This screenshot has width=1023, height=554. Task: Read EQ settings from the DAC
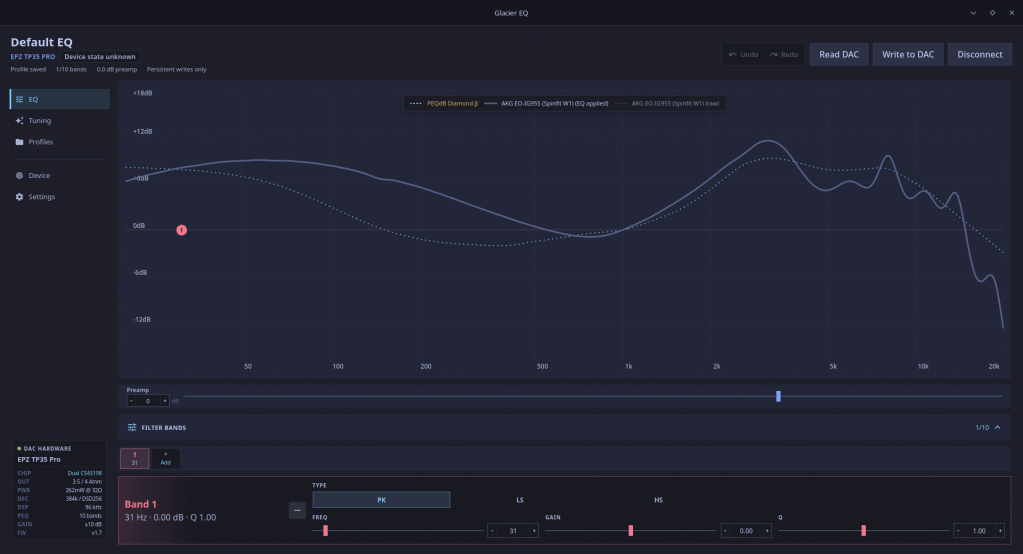(x=839, y=54)
